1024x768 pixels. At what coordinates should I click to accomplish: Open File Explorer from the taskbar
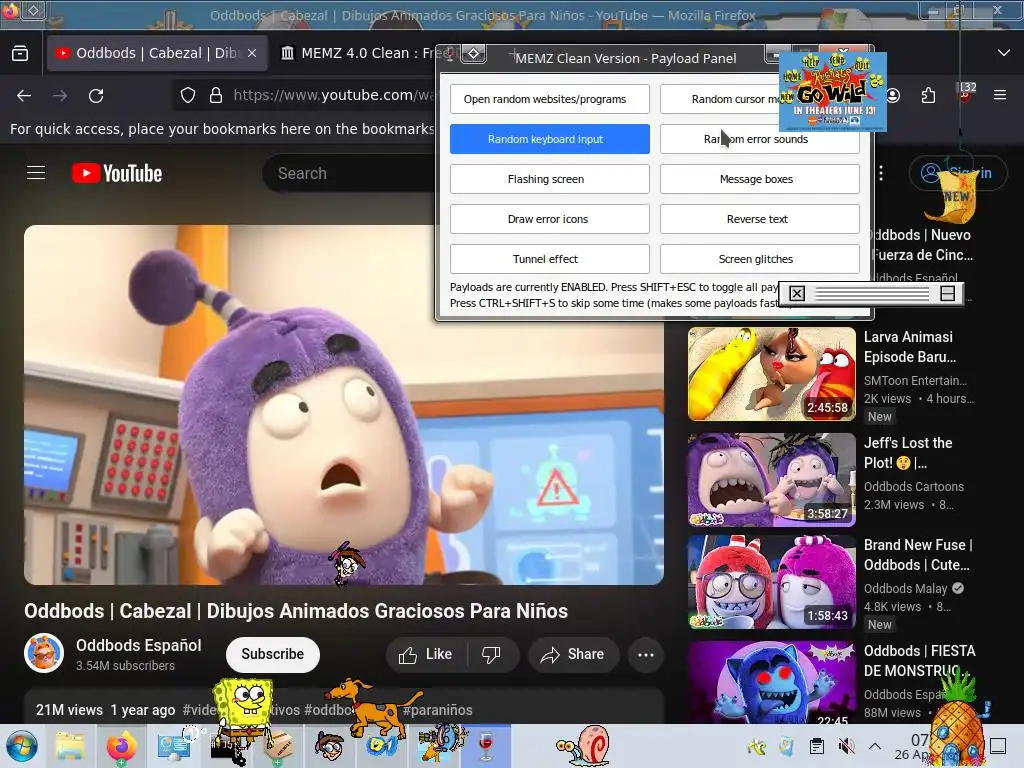point(70,746)
